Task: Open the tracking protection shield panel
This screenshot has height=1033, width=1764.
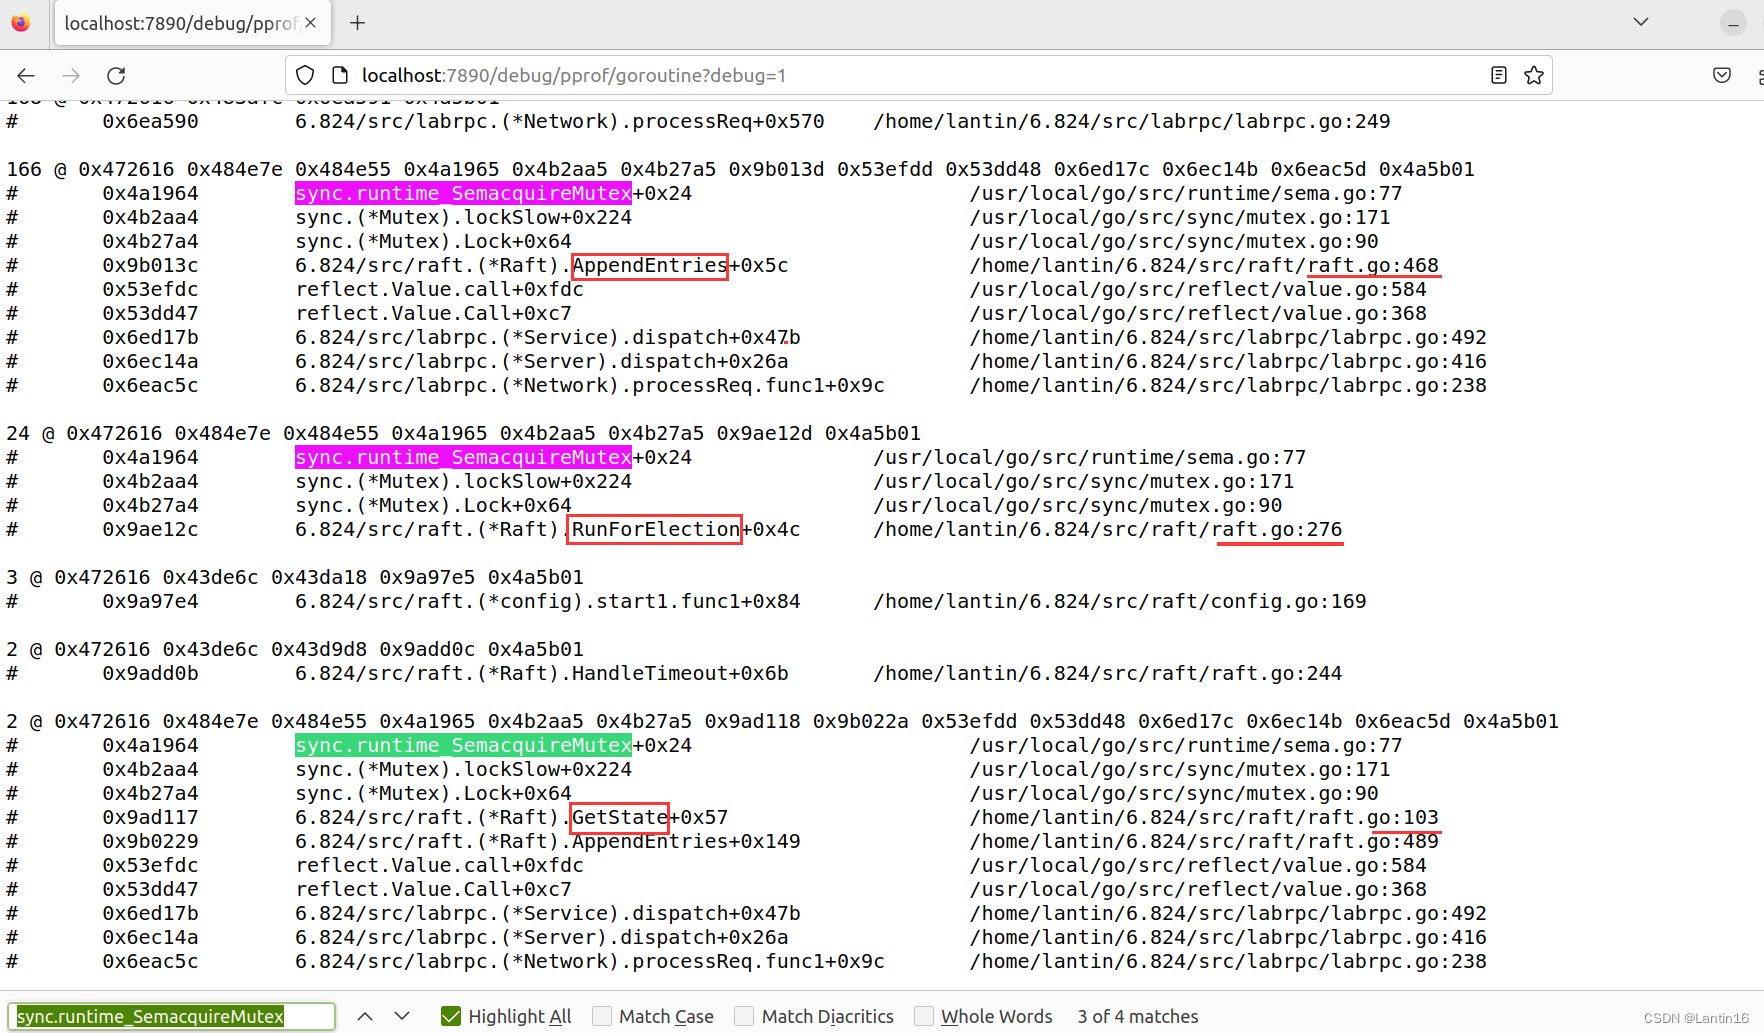Action: (x=304, y=75)
